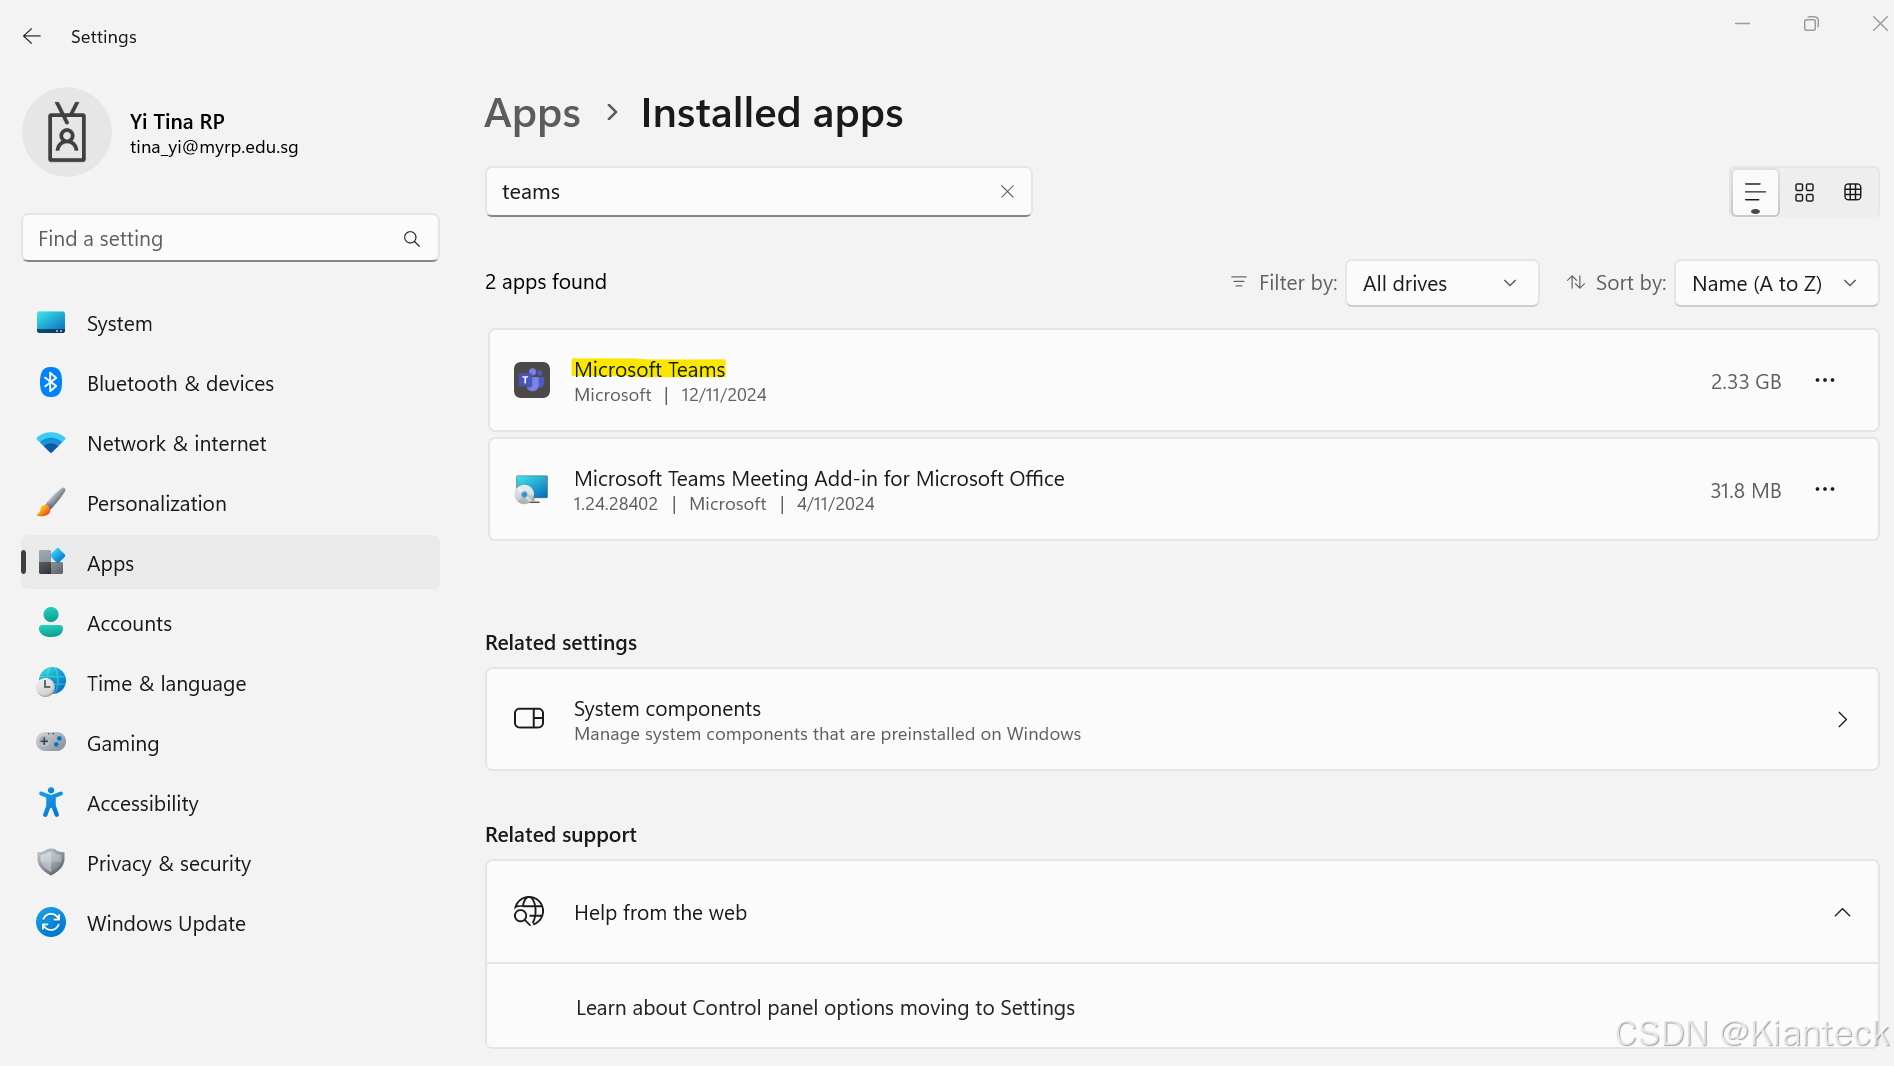Click the Privacy shield icon
1894x1066 pixels.
click(x=51, y=862)
